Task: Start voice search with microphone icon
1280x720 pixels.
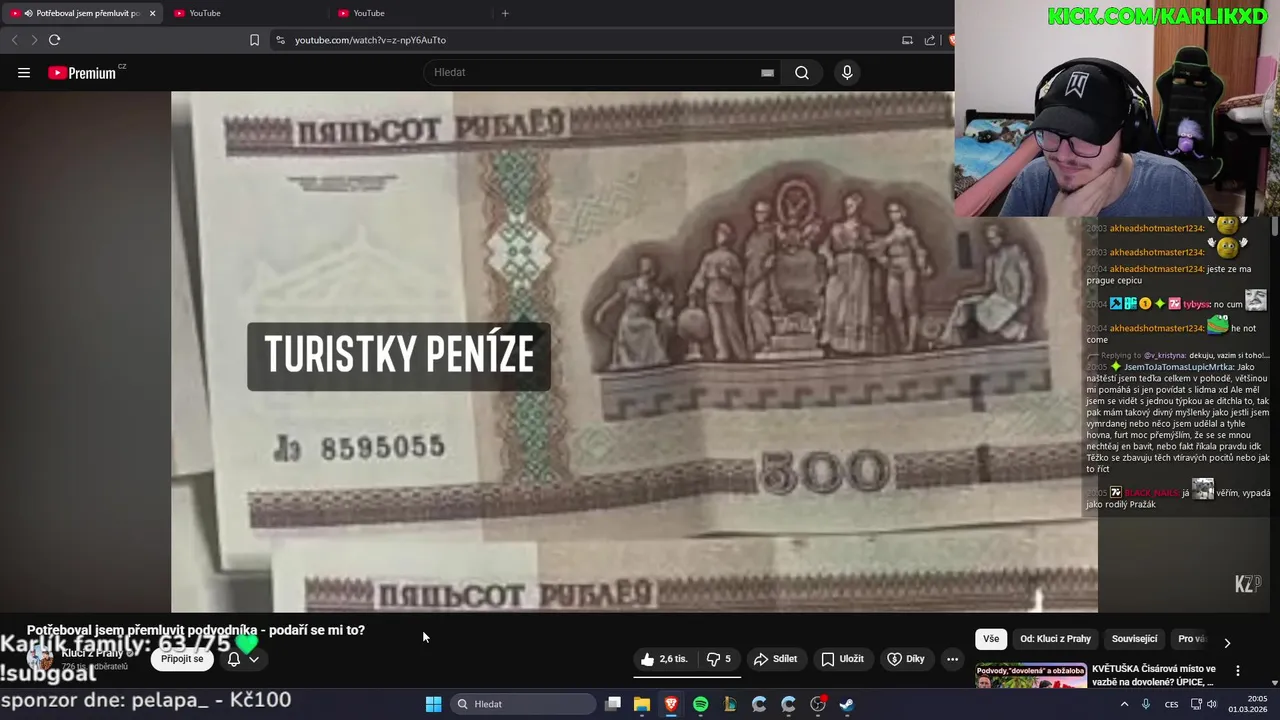Action: point(847,72)
